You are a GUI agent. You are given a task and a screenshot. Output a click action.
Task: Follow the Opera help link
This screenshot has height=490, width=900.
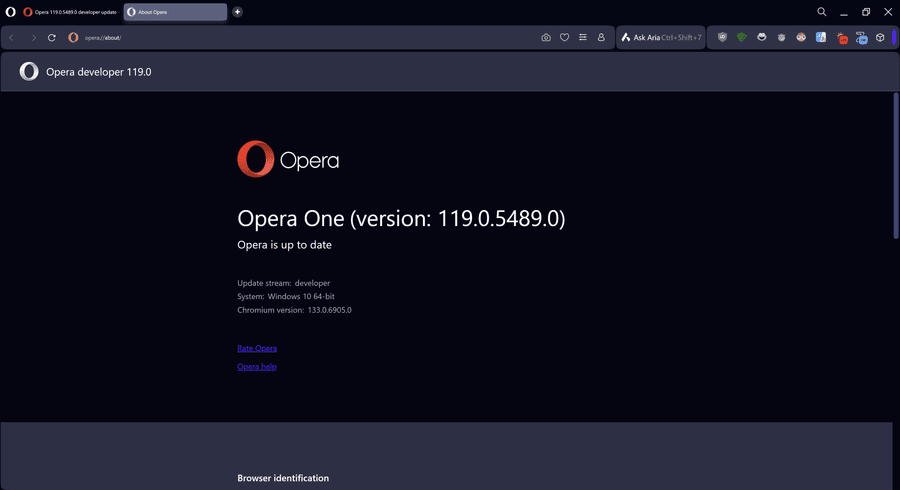(257, 367)
